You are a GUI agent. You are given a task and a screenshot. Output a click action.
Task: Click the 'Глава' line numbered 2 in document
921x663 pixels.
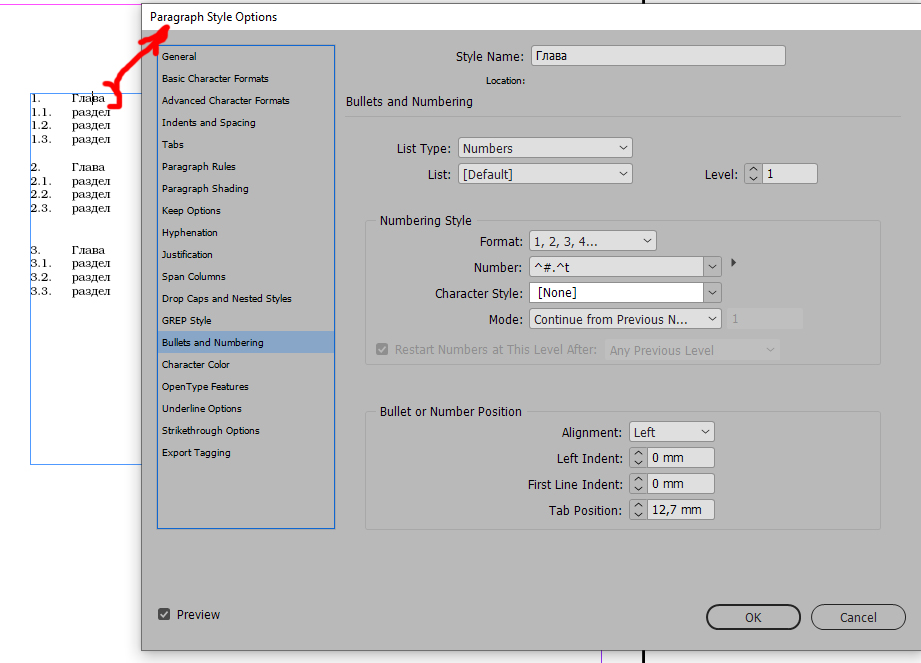(x=88, y=167)
